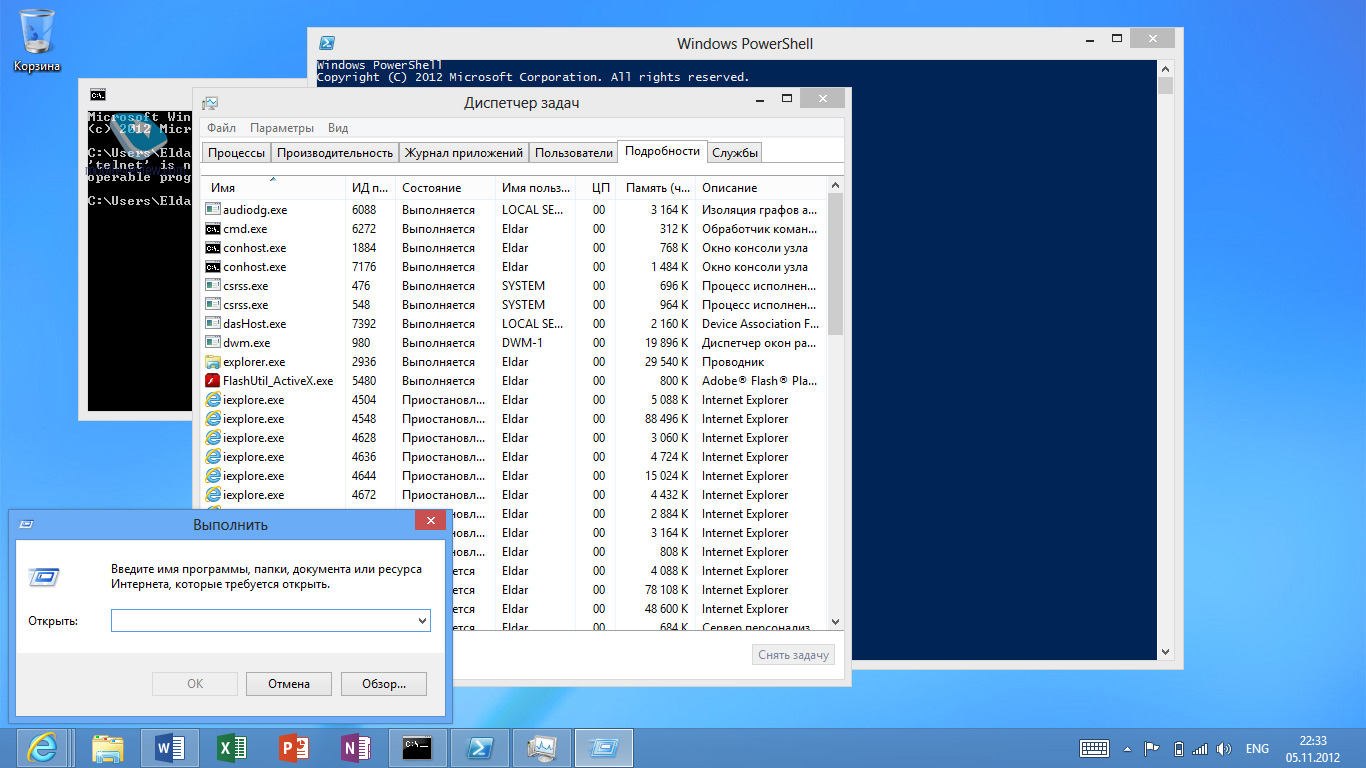
Task: Switch the ENG input language indicator
Action: coord(1257,748)
